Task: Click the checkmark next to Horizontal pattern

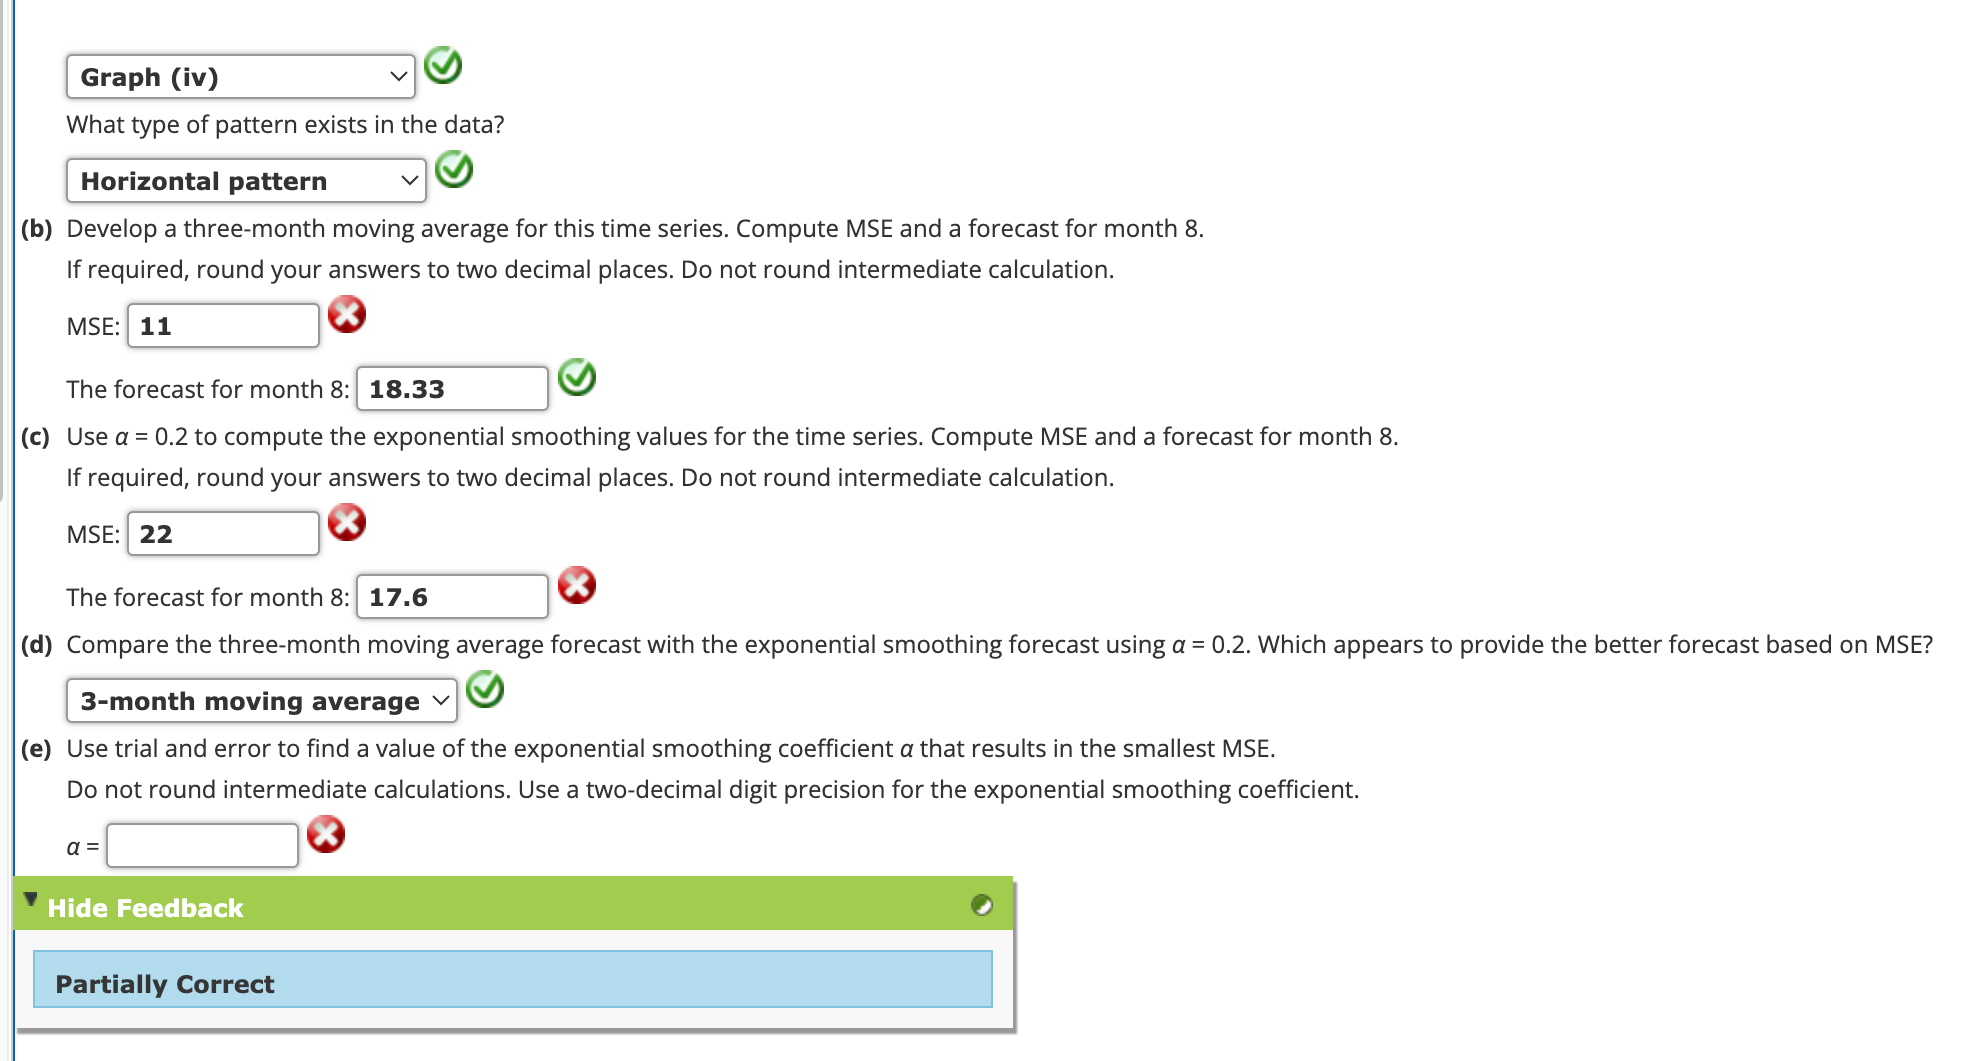Action: pyautogui.click(x=455, y=170)
